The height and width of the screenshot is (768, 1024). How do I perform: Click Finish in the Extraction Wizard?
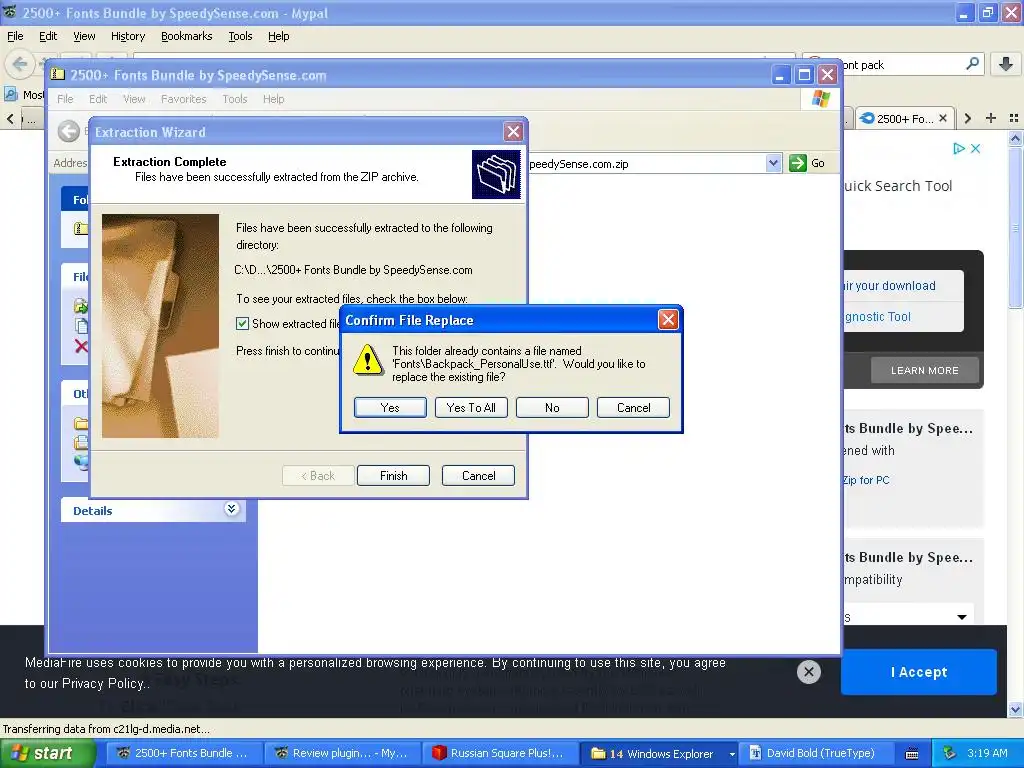pos(393,475)
